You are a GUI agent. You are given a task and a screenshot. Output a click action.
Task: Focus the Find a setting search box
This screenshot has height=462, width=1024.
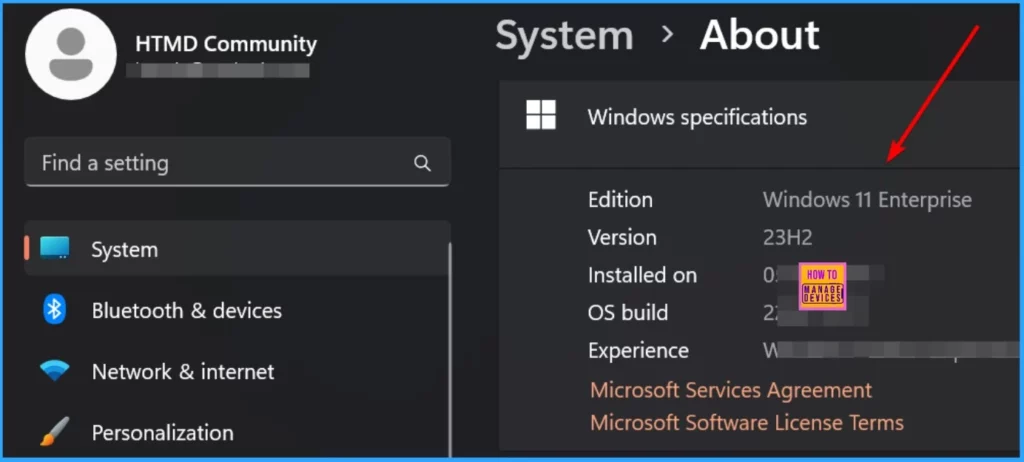click(238, 163)
